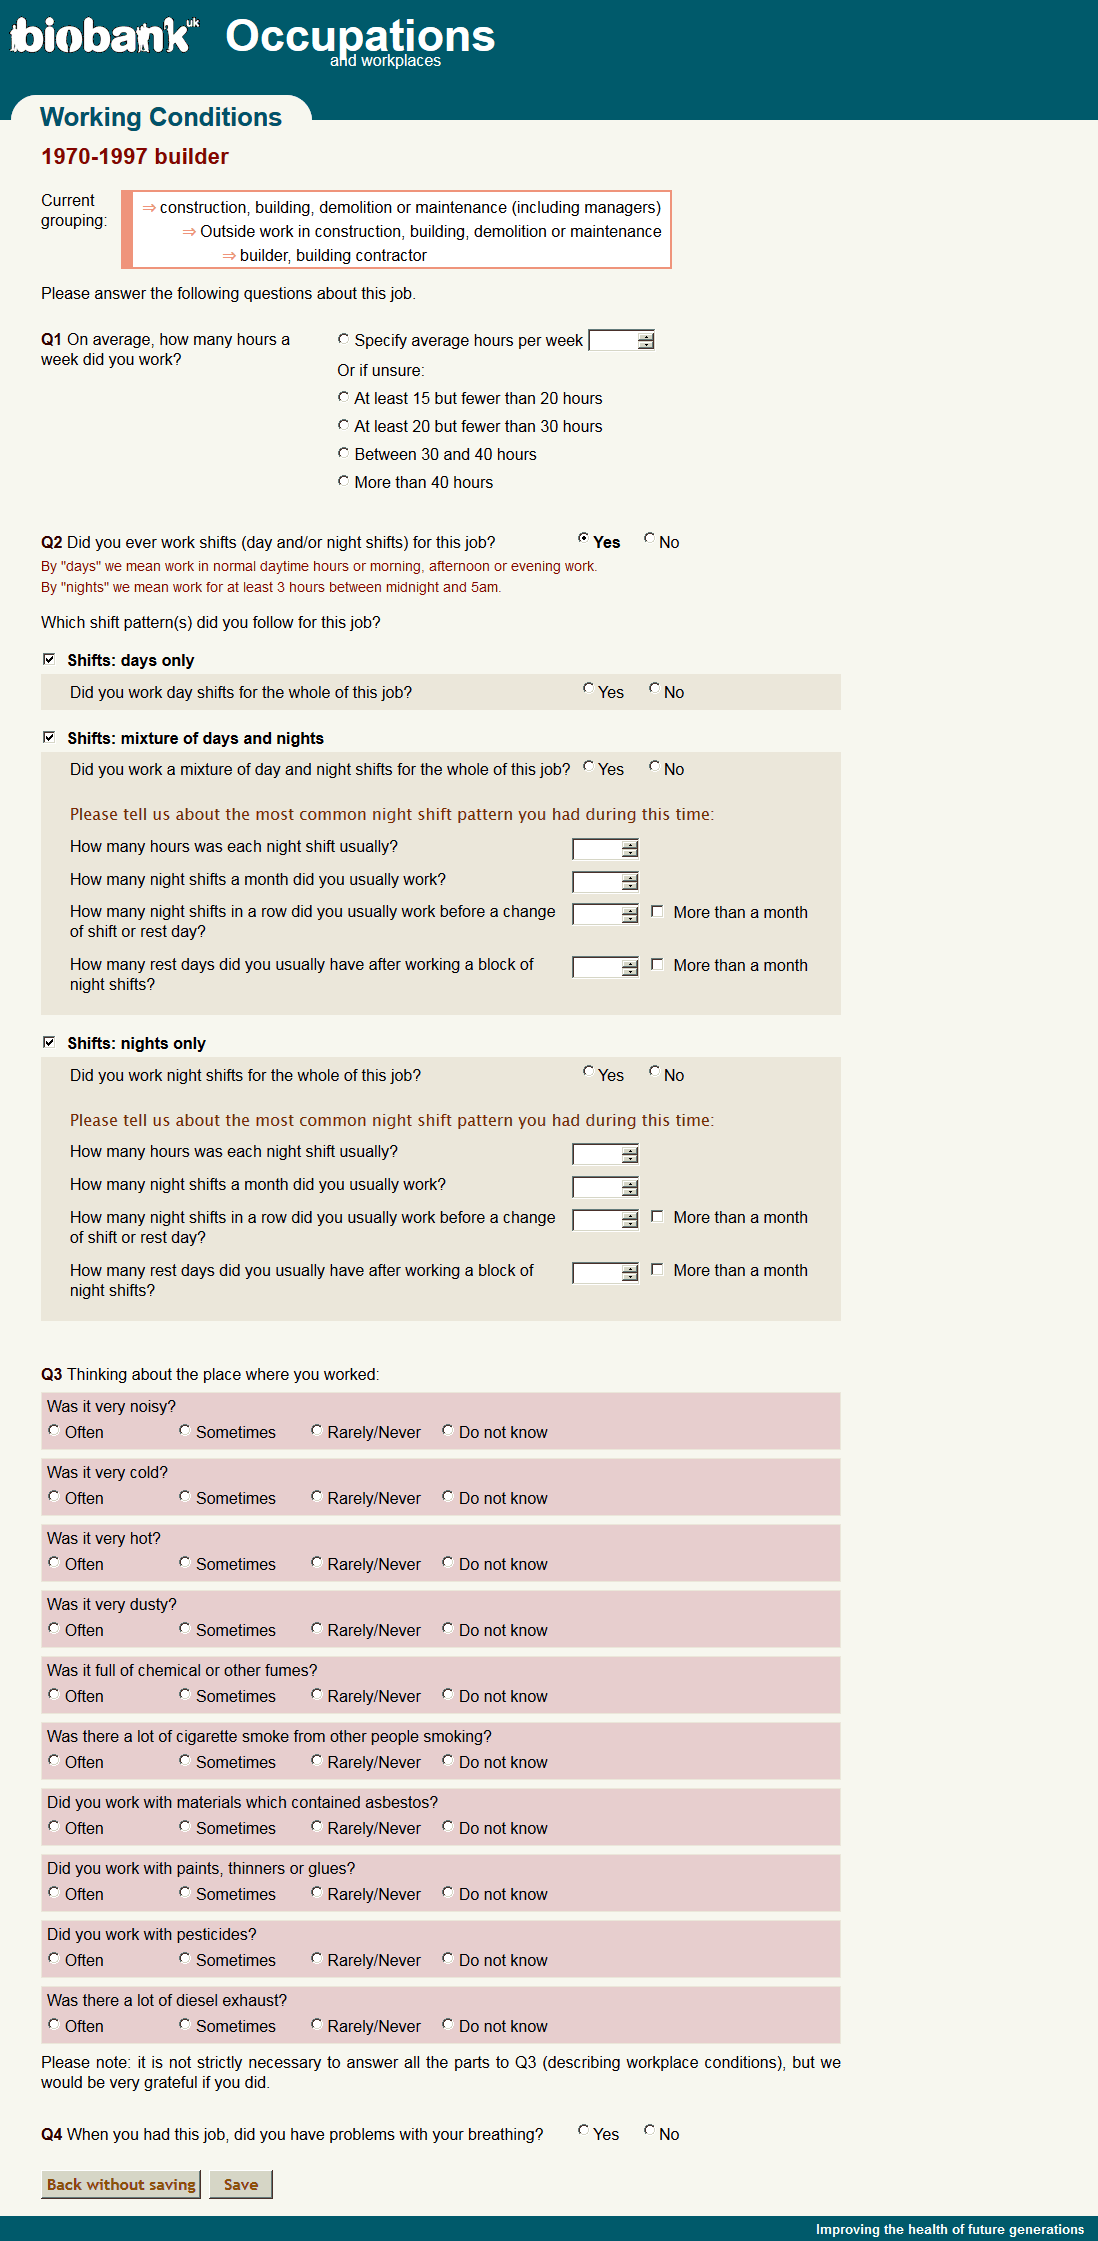This screenshot has height=2241, width=1098.
Task: Click the average hours per week spinner
Action: [x=621, y=341]
